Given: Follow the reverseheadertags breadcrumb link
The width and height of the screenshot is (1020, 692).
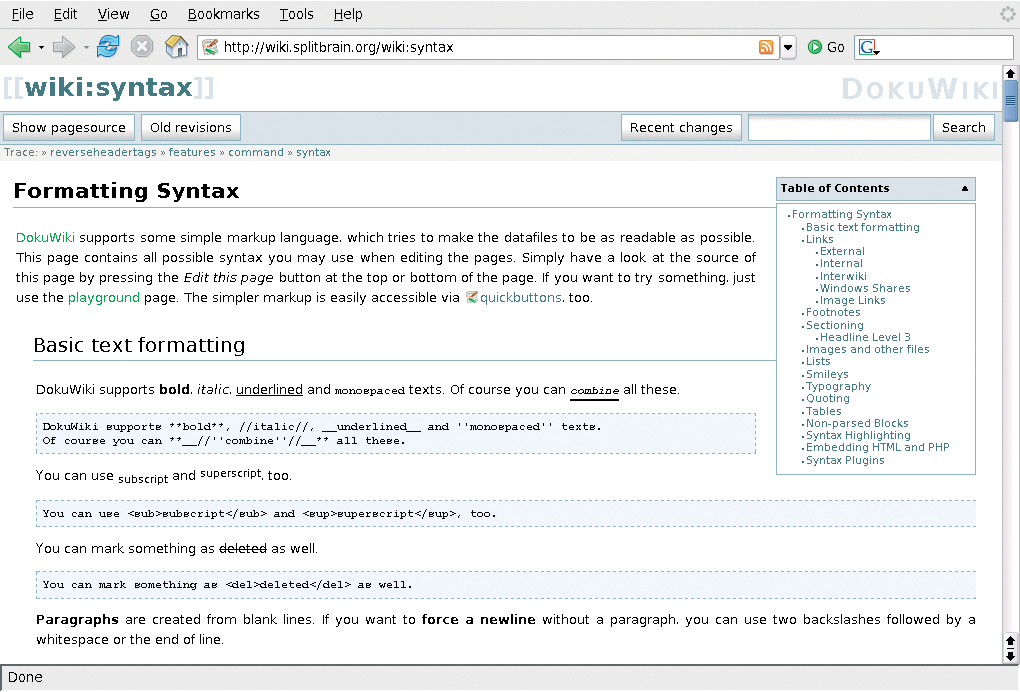Looking at the screenshot, I should [x=103, y=152].
